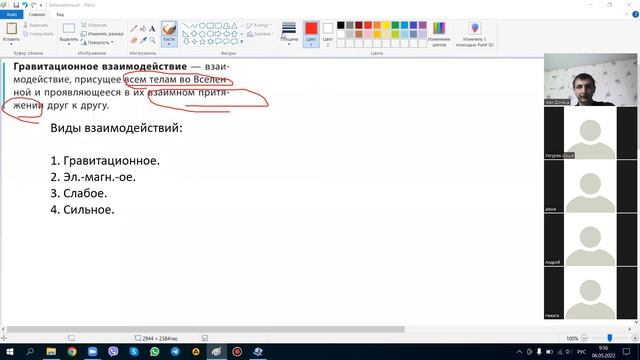Image resolution: width=640 pixels, height=360 pixels.
Task: Click the Copy command in clipboard group
Action: (x=38, y=34)
